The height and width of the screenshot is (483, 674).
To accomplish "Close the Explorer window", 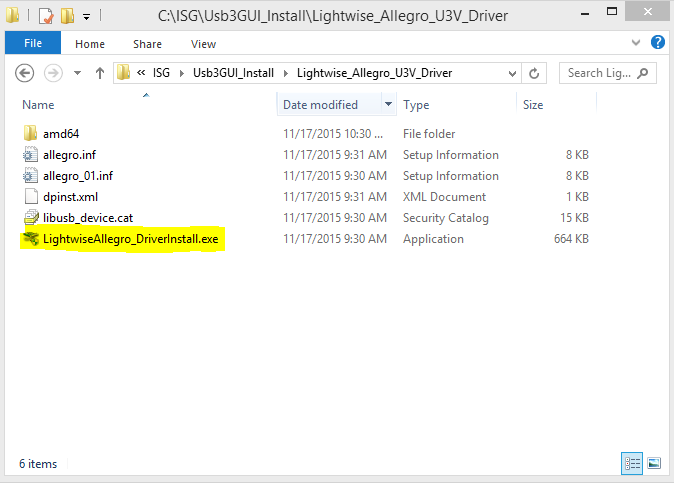I will pyautogui.click(x=647, y=12).
